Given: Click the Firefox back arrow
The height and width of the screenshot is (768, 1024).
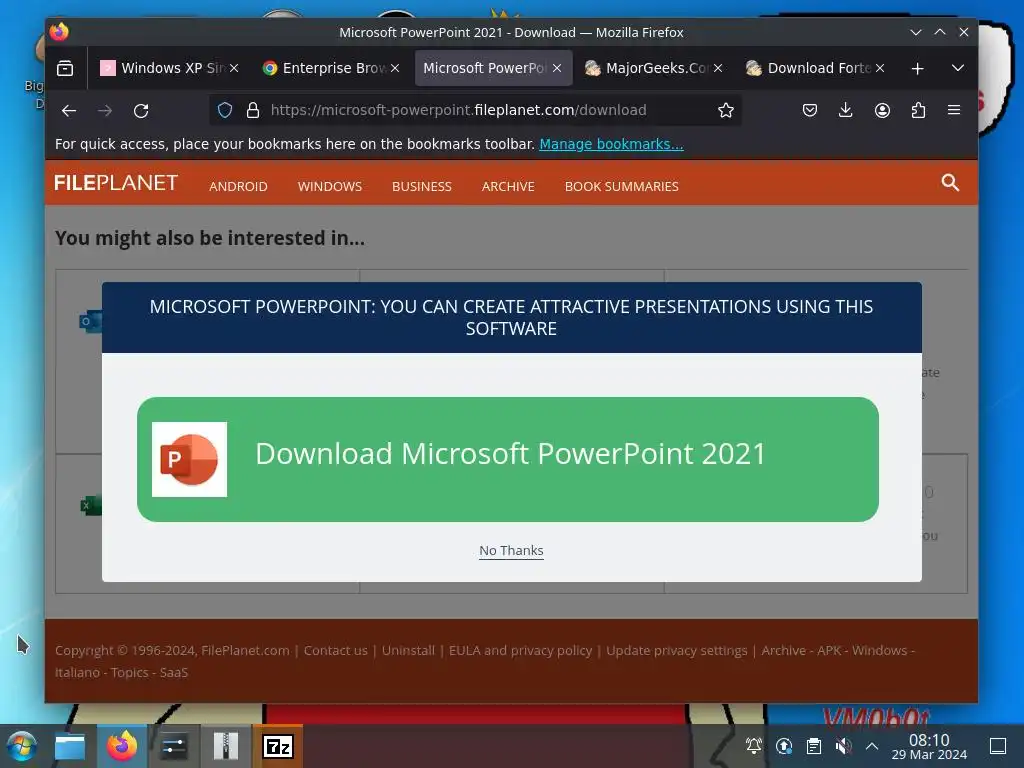Looking at the screenshot, I should (69, 110).
